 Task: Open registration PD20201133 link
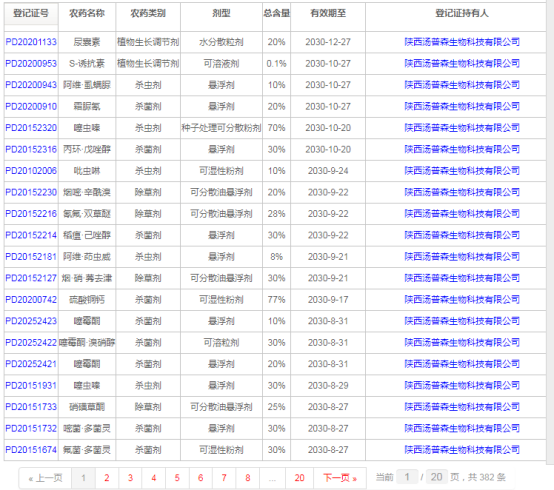pyautogui.click(x=31, y=42)
